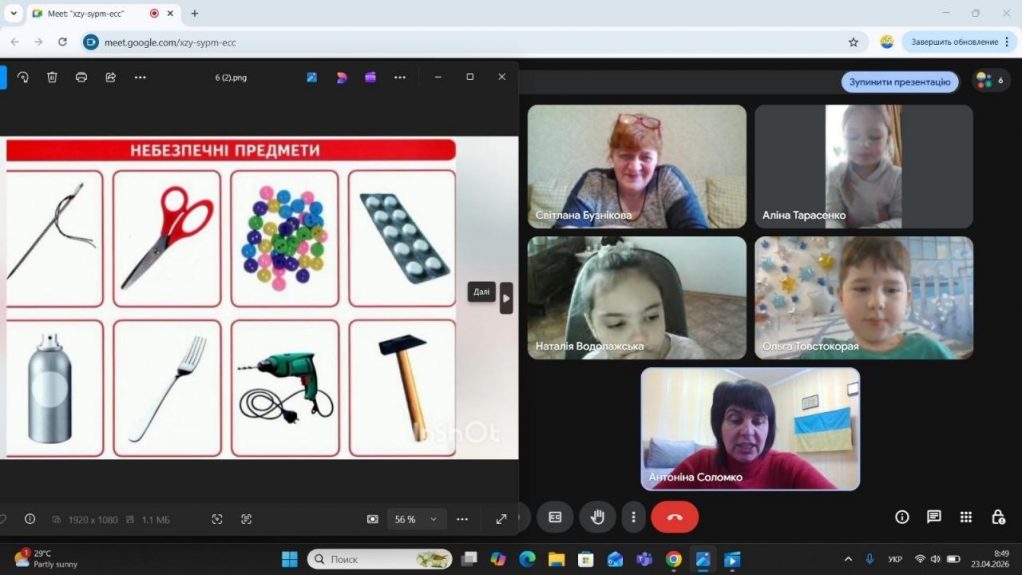This screenshot has width=1022, height=575.
Task: Bookmark this page with star icon
Action: click(x=853, y=42)
